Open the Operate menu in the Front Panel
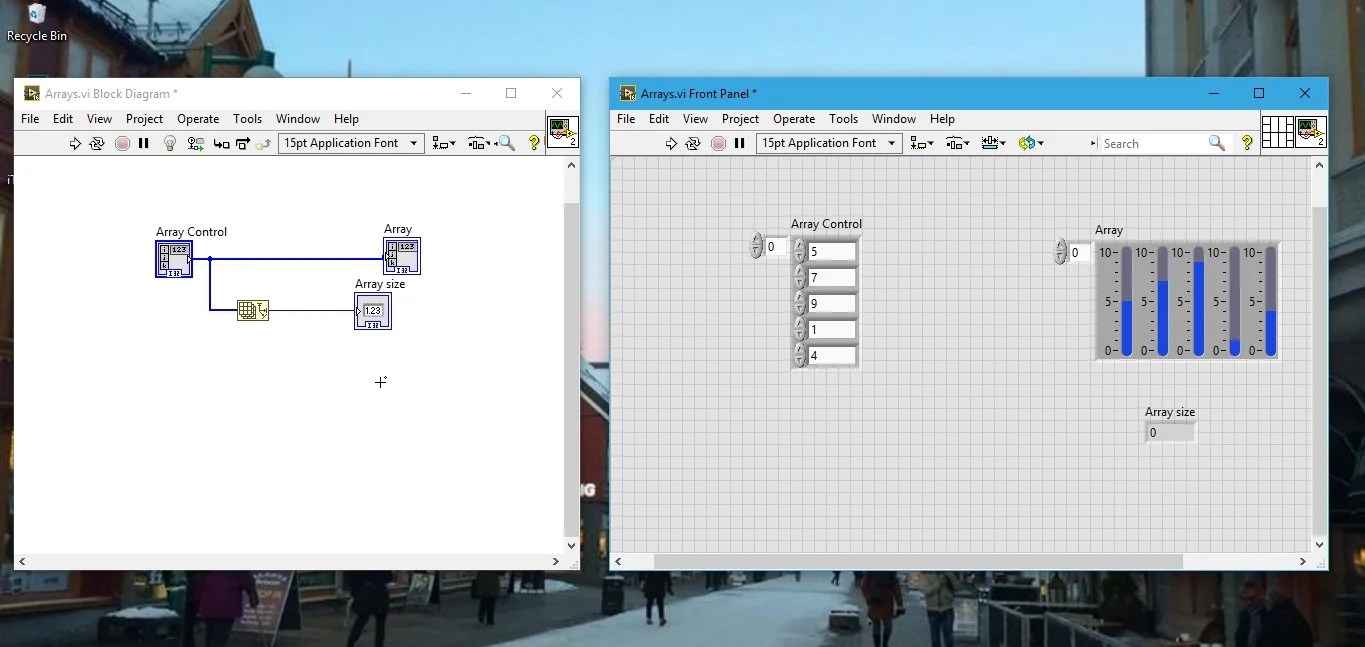The image size is (1365, 647). point(794,119)
